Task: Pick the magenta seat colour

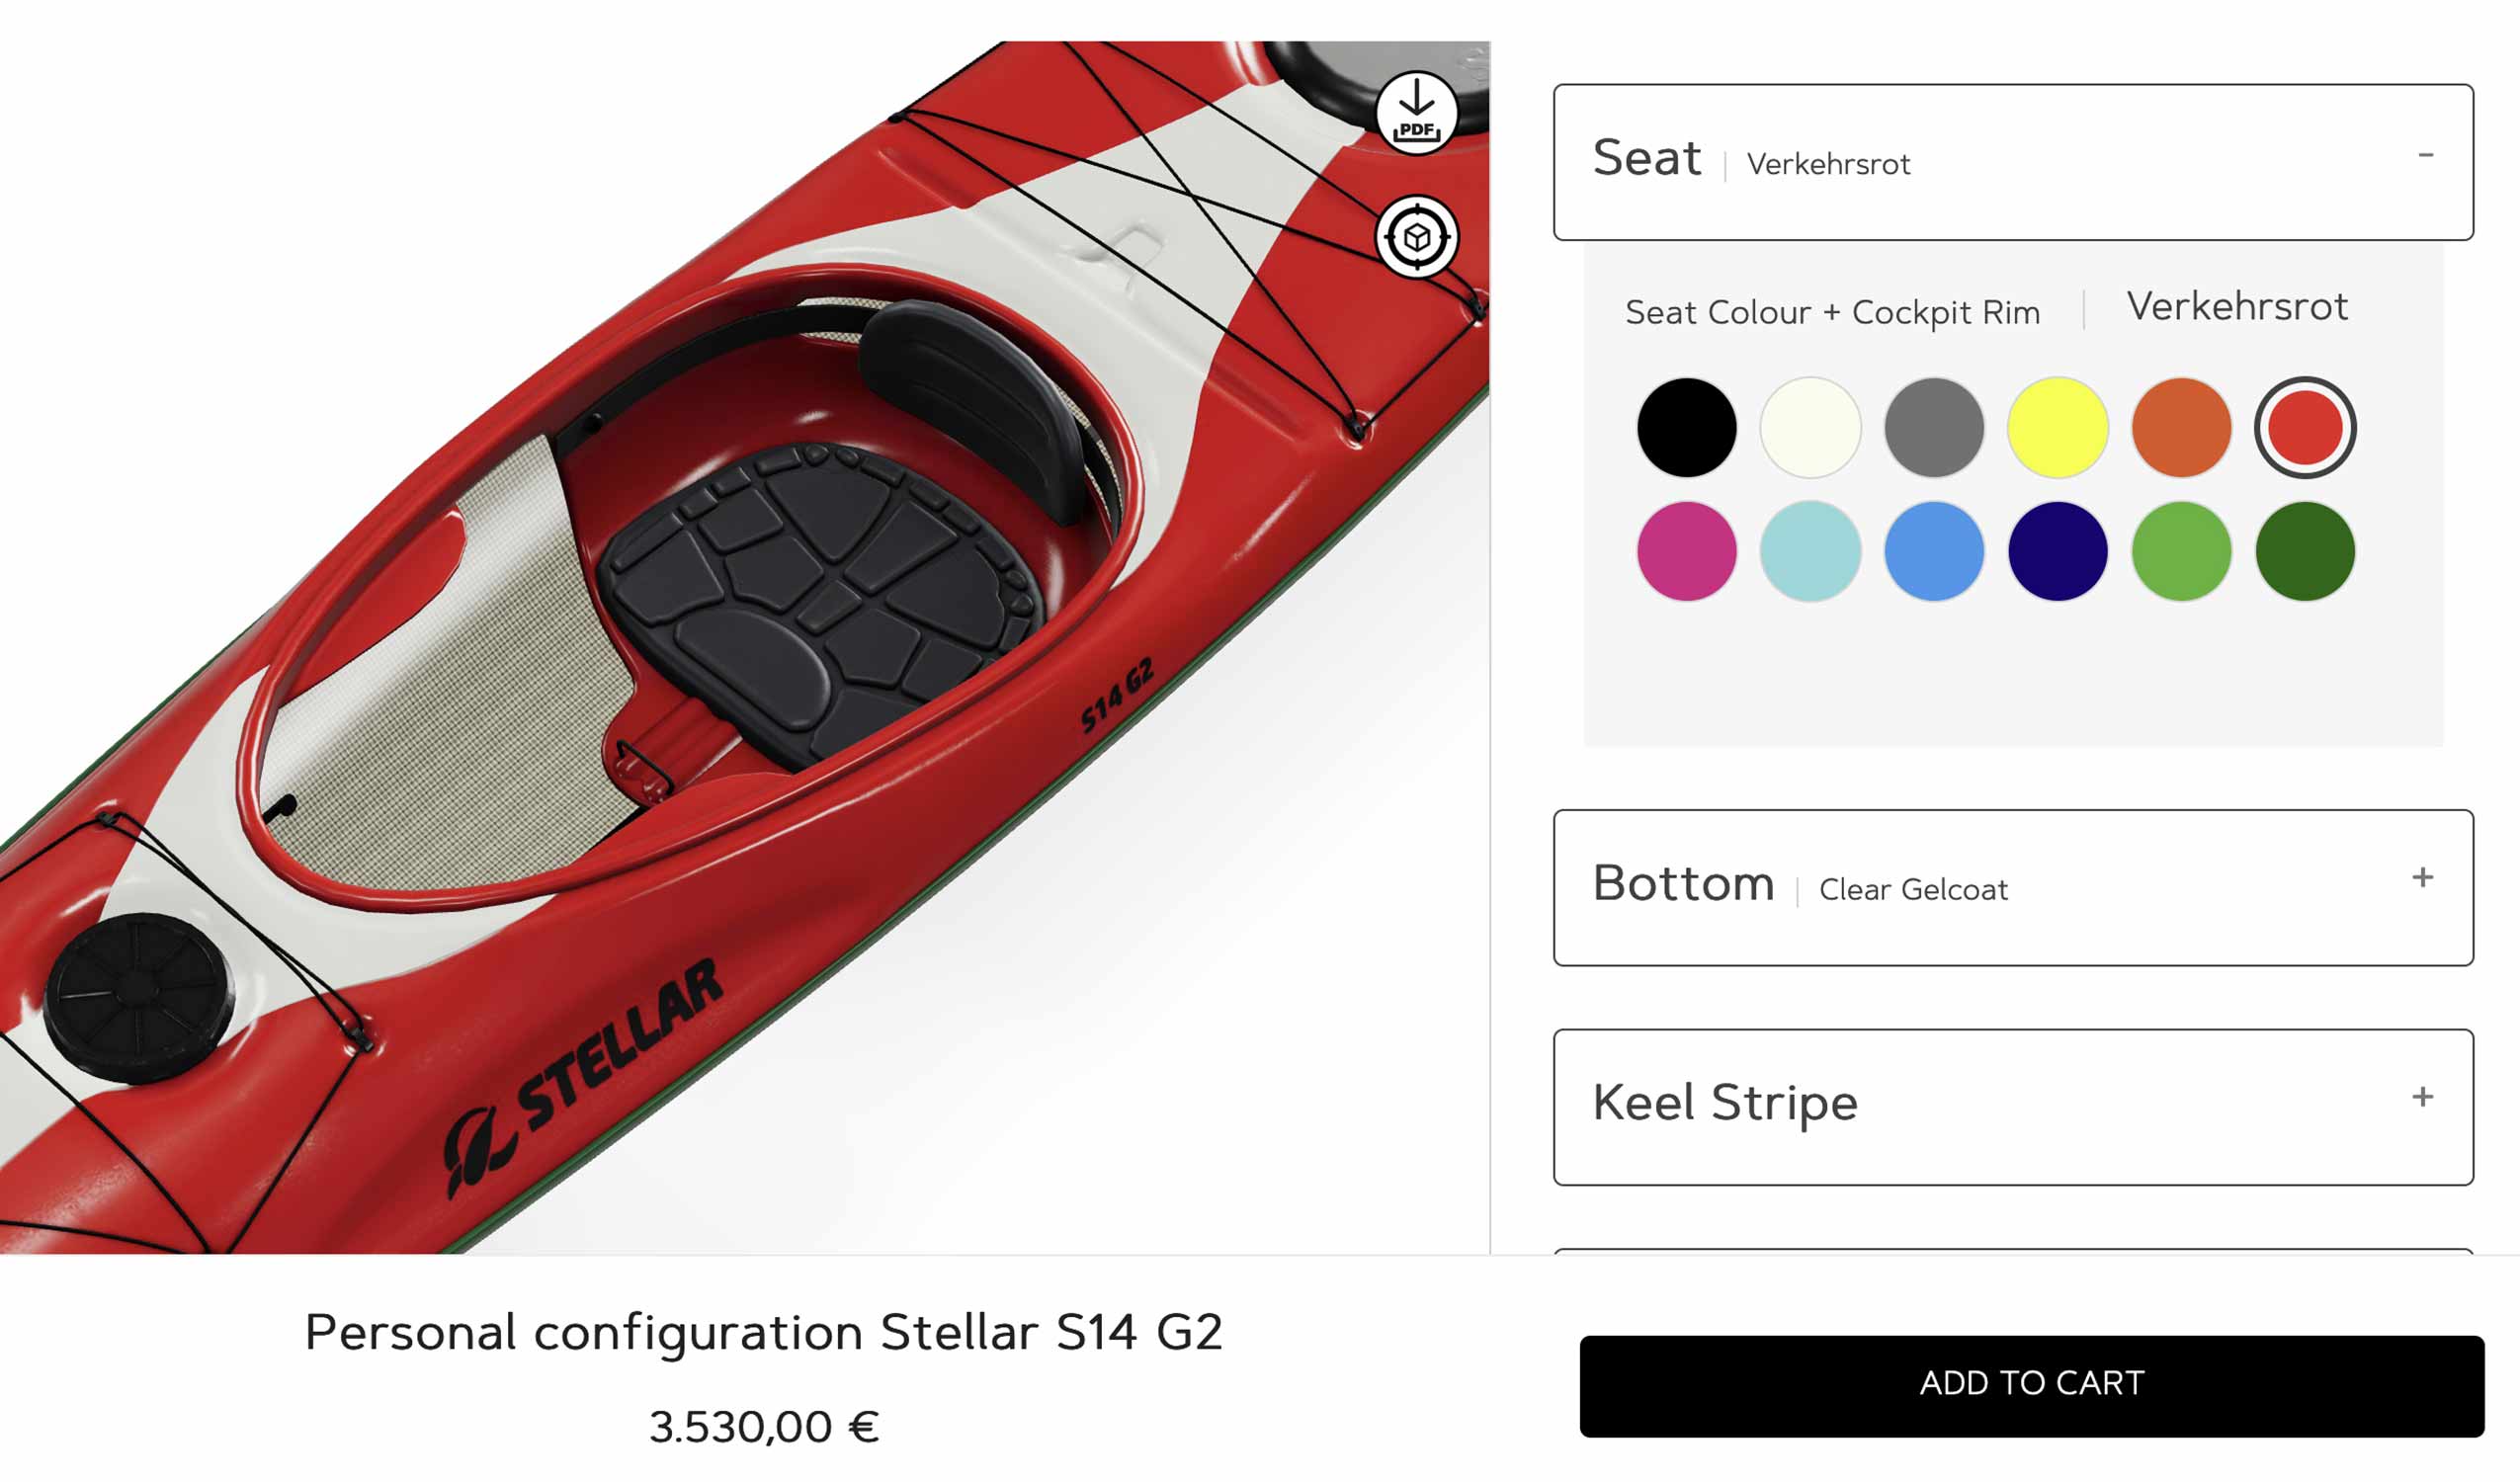Action: click(x=1686, y=552)
